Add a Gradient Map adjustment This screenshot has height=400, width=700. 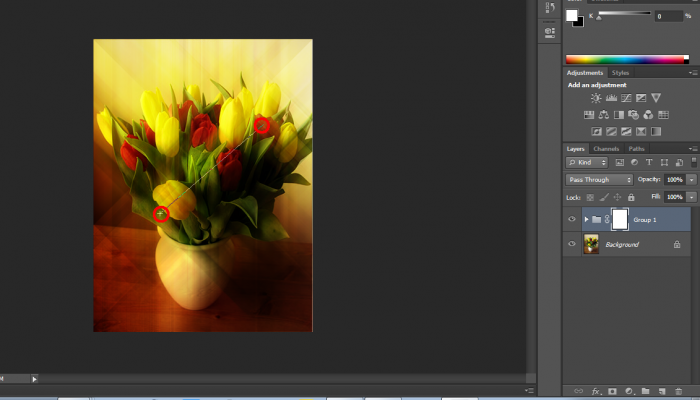(x=656, y=131)
